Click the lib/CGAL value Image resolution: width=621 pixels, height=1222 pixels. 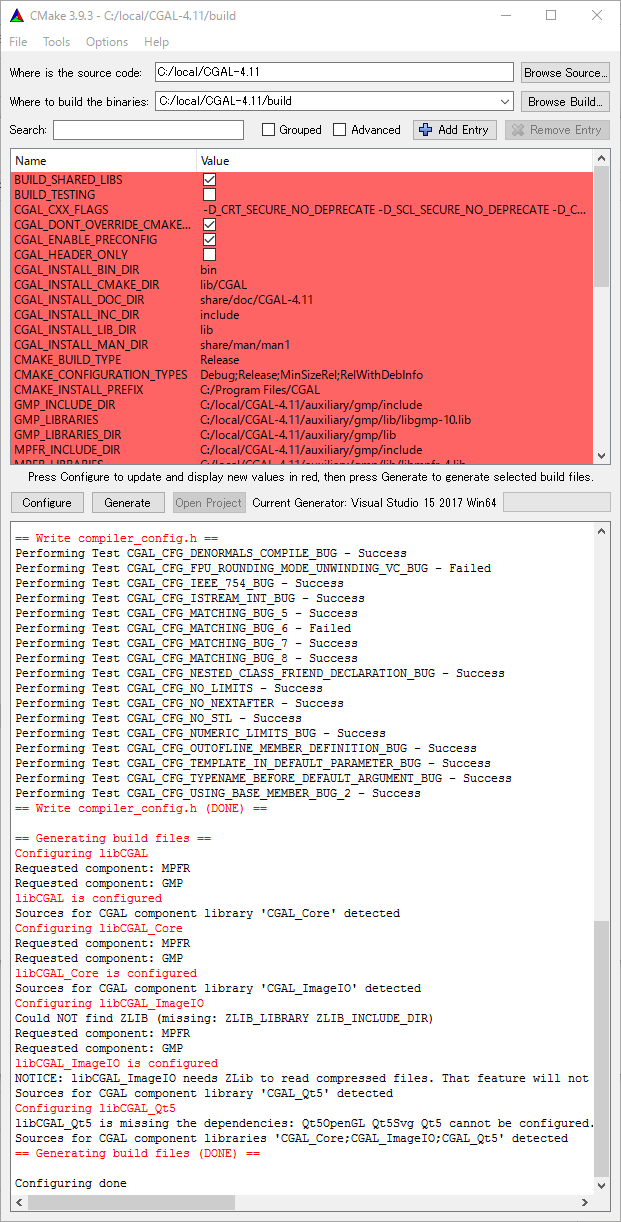click(223, 285)
